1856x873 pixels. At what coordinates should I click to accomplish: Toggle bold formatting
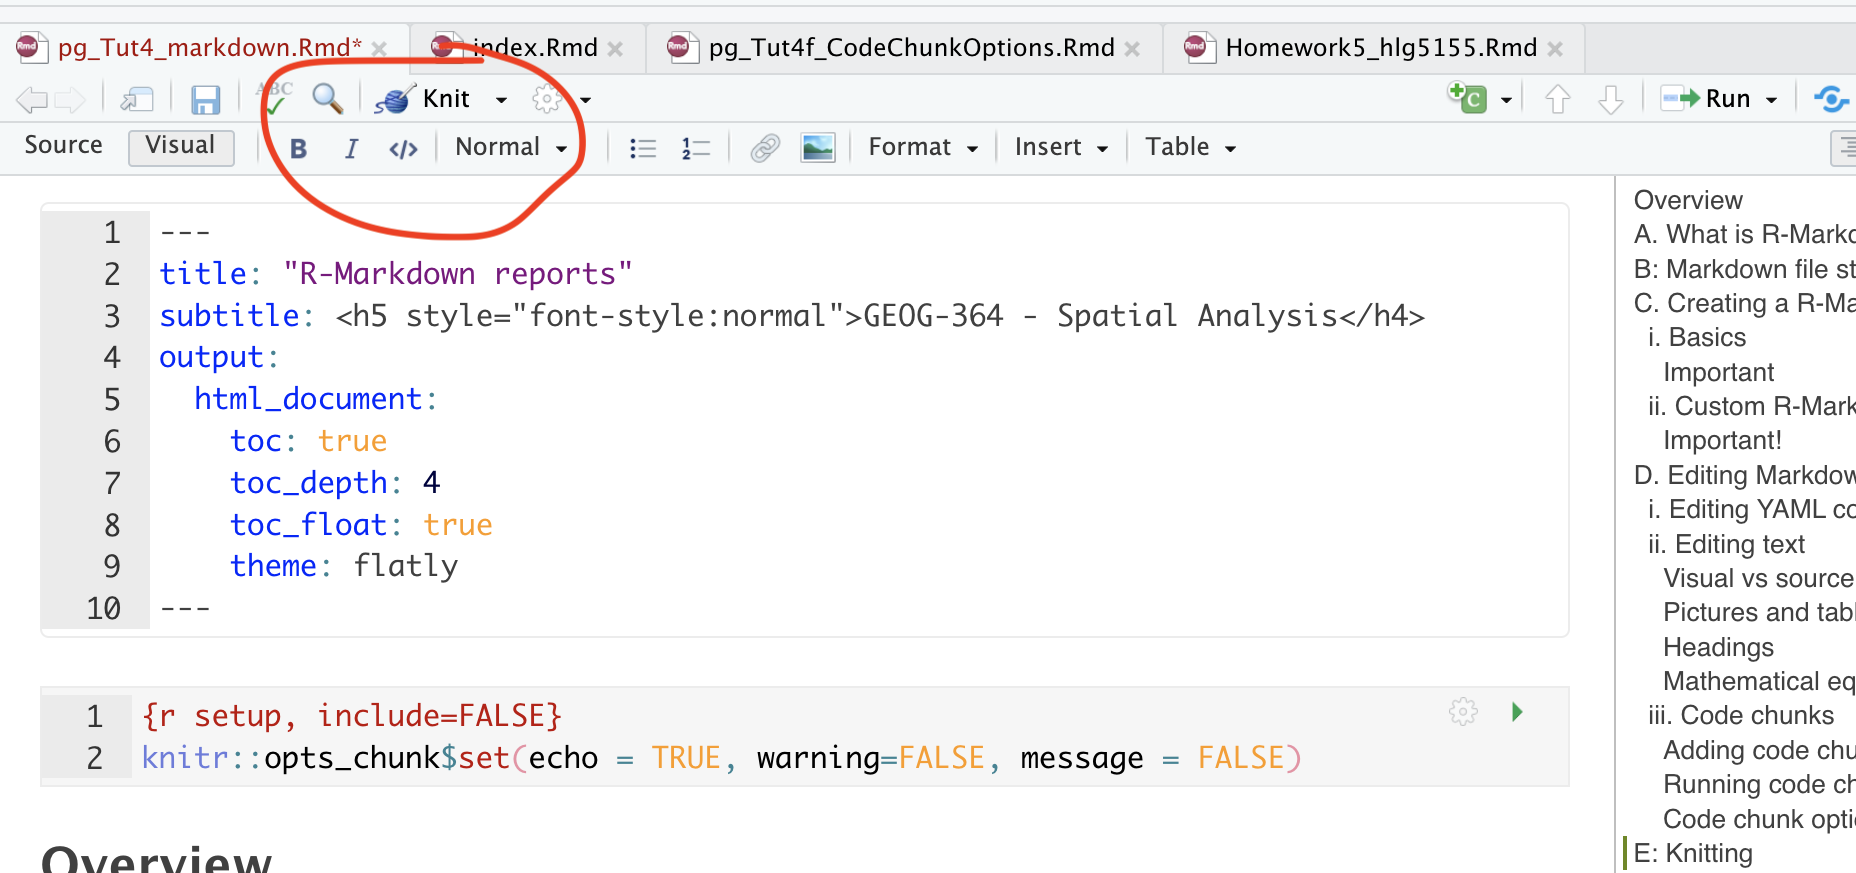pyautogui.click(x=298, y=148)
